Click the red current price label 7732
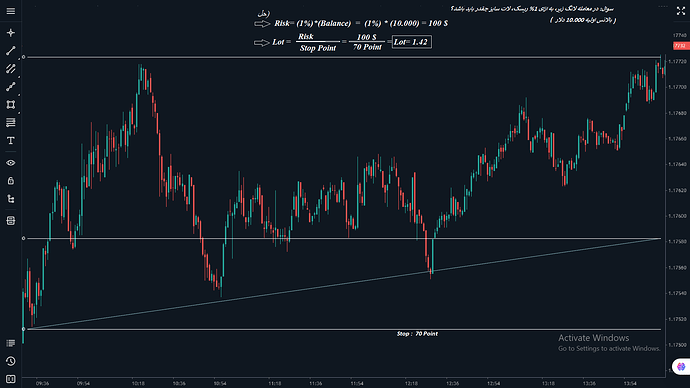Image resolution: width=690 pixels, height=388 pixels. 680,46
